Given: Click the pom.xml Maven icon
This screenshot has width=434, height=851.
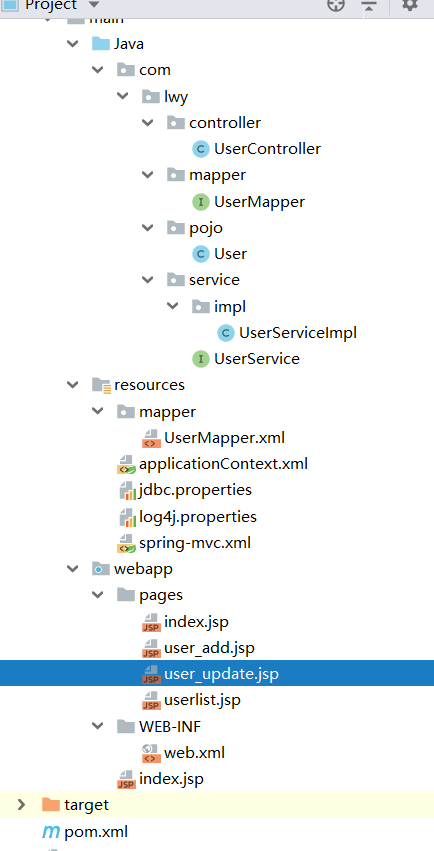Looking at the screenshot, I should [51, 831].
